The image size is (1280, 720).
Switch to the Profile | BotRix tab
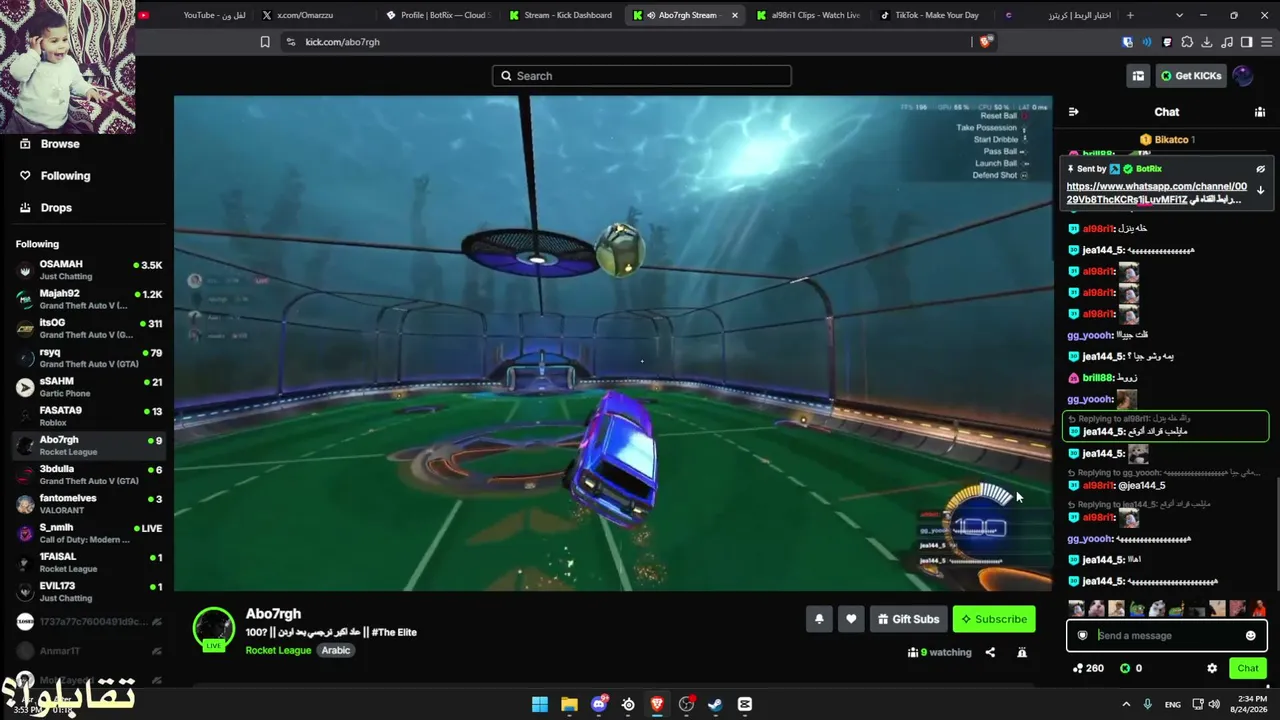[439, 15]
